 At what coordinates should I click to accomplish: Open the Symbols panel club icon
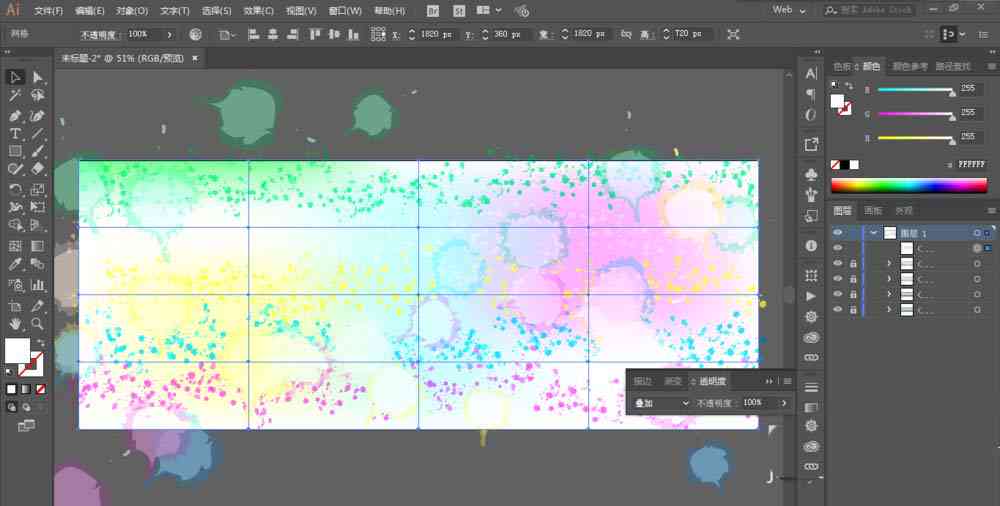(811, 174)
